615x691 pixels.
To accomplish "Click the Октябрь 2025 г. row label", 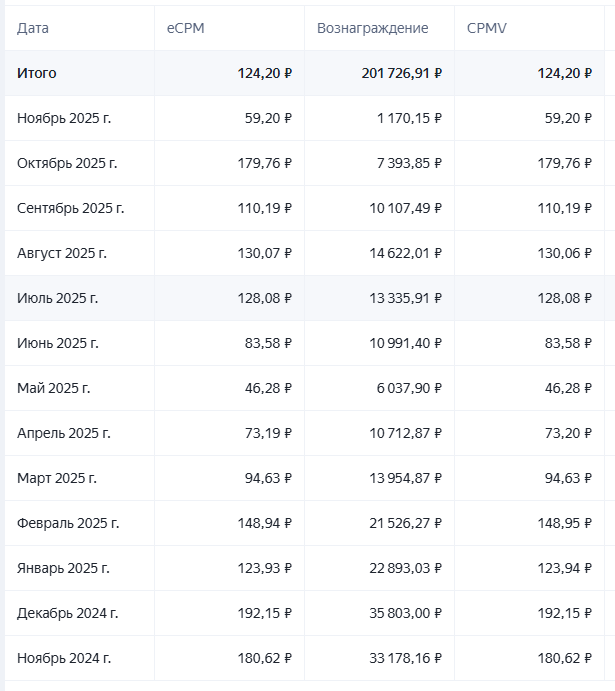I will pyautogui.click(x=67, y=163).
